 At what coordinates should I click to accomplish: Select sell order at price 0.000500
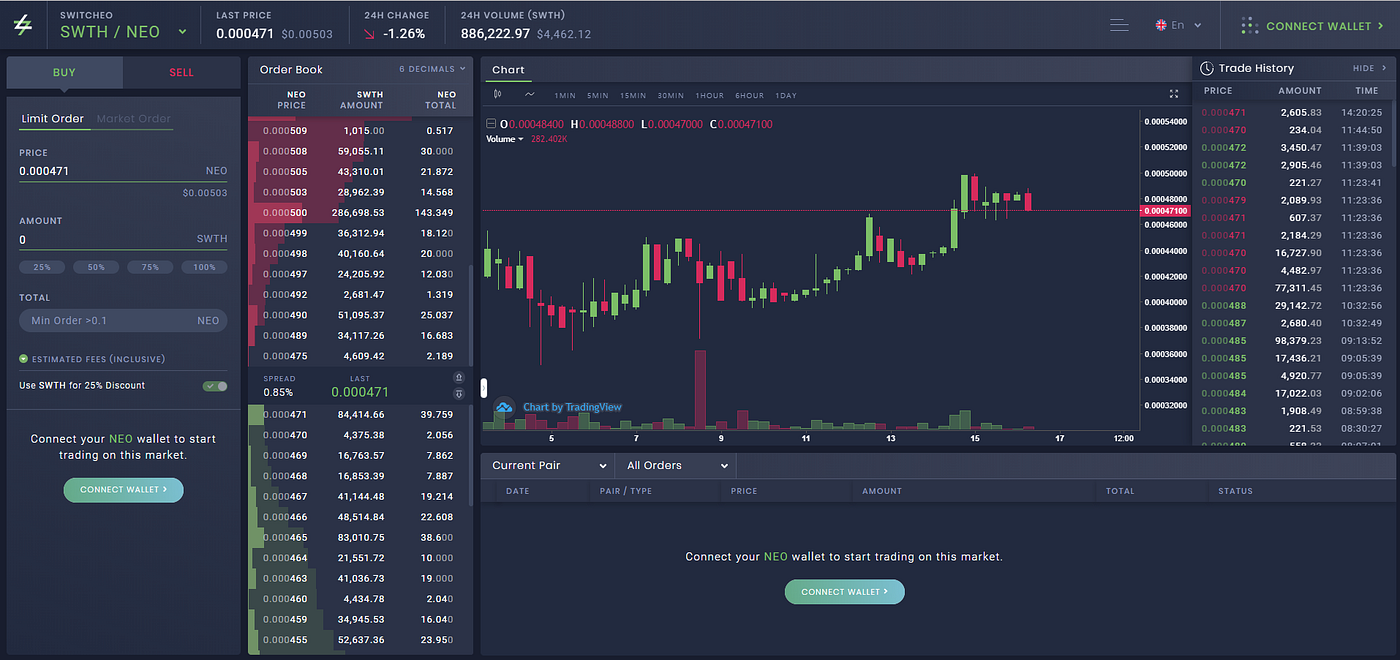point(360,212)
